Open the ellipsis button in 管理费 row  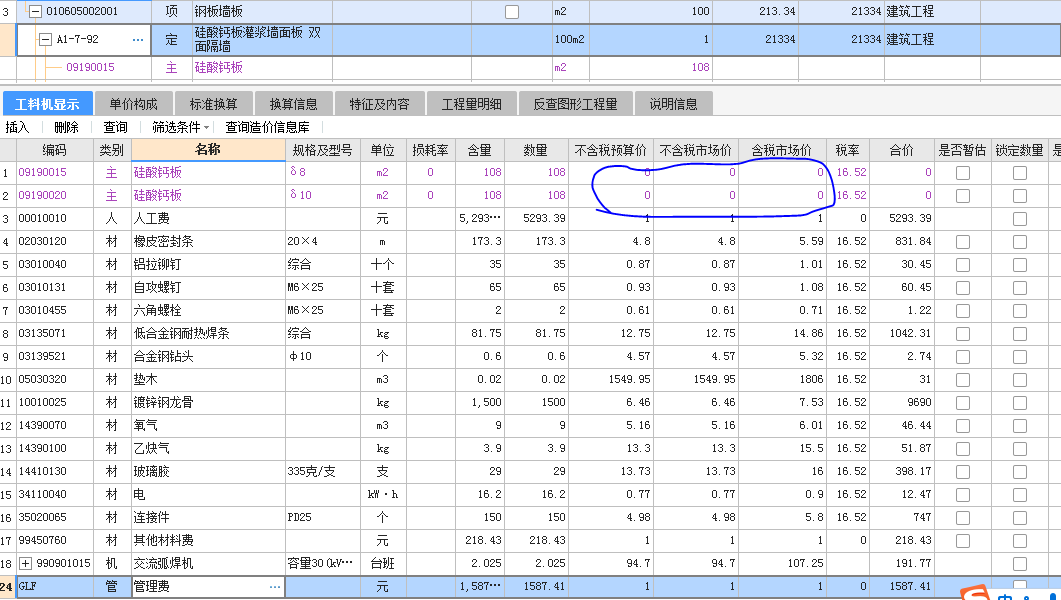(275, 586)
